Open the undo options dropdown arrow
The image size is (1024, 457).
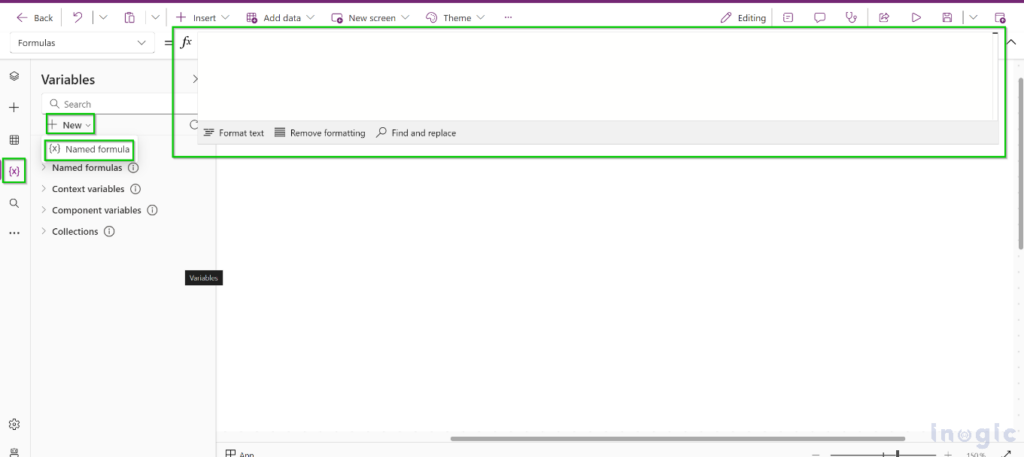coord(103,18)
